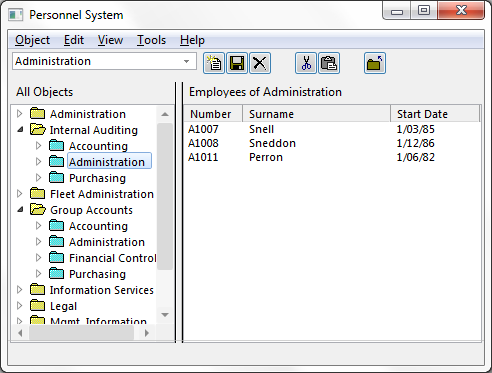Screen dimensions: 492x373
Task: Click the Save floppy disk icon
Action: click(237, 63)
